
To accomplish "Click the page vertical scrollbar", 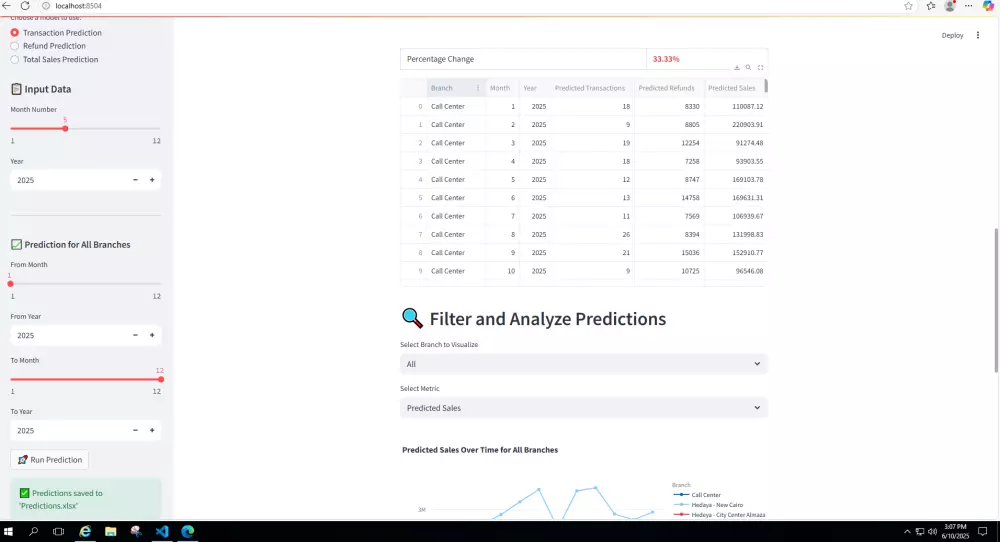I will 996,300.
